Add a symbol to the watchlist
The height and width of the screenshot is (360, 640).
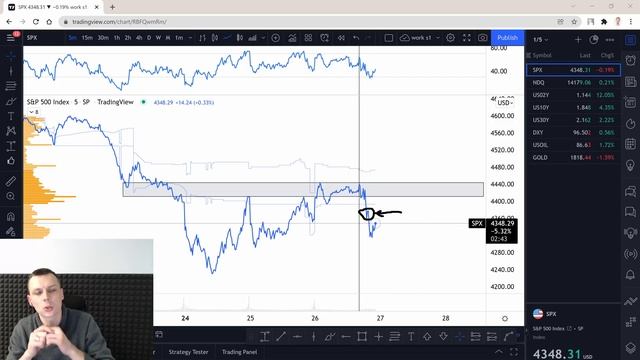coord(578,40)
